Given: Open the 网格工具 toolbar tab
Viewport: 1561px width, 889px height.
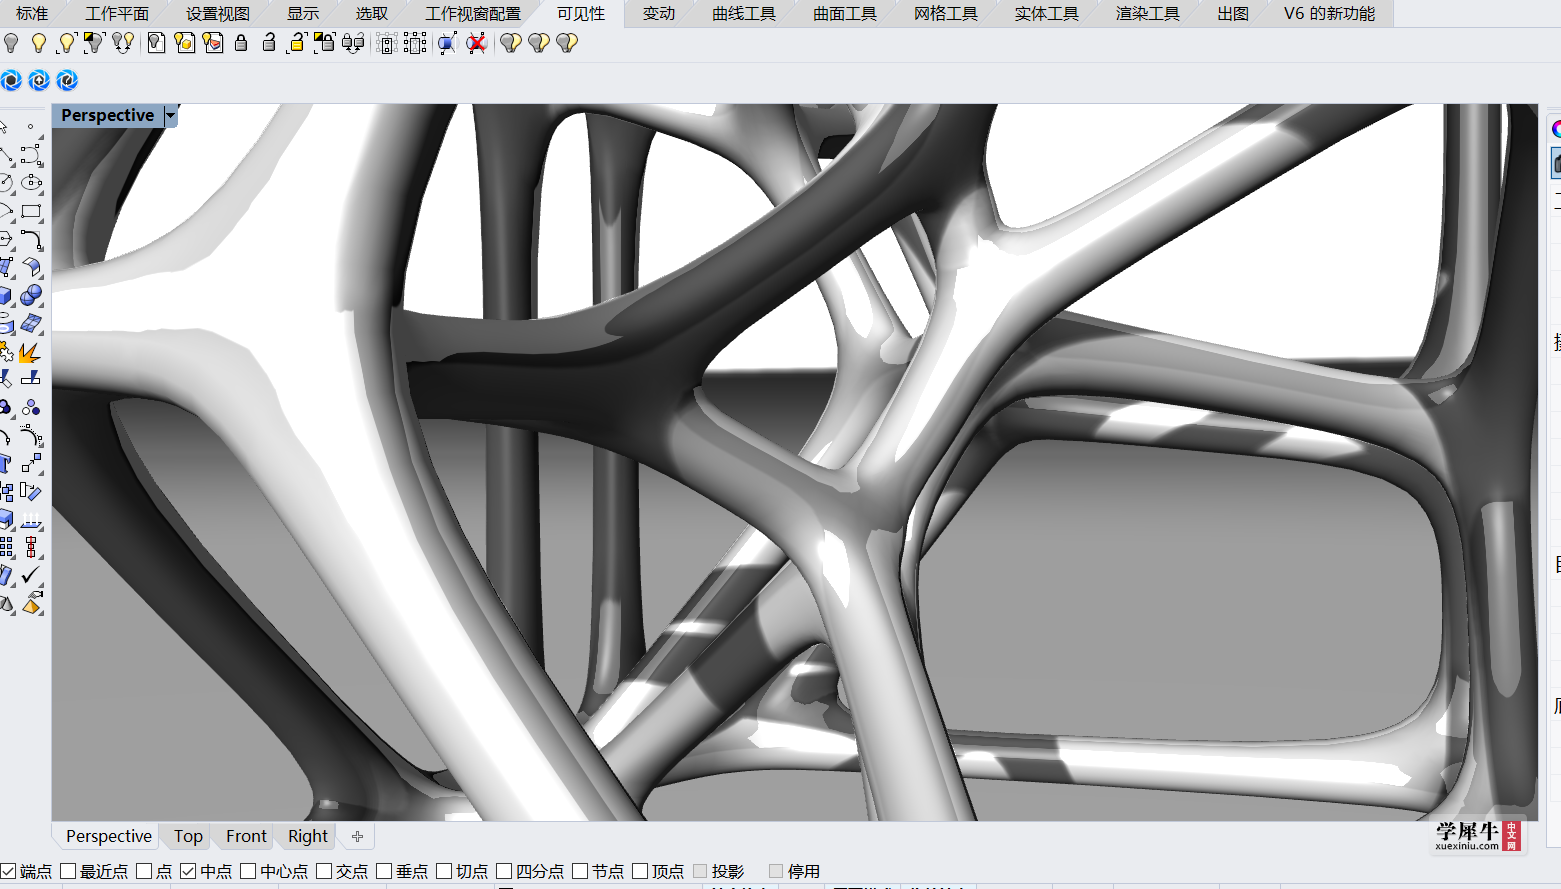Looking at the screenshot, I should tap(946, 13).
